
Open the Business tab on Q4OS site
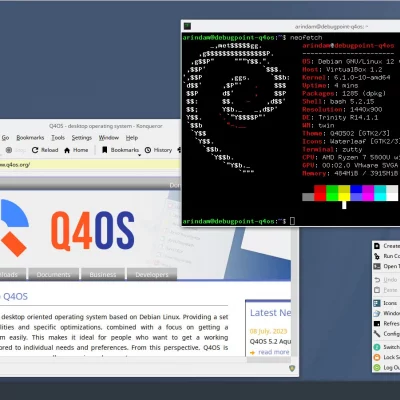tap(103, 275)
